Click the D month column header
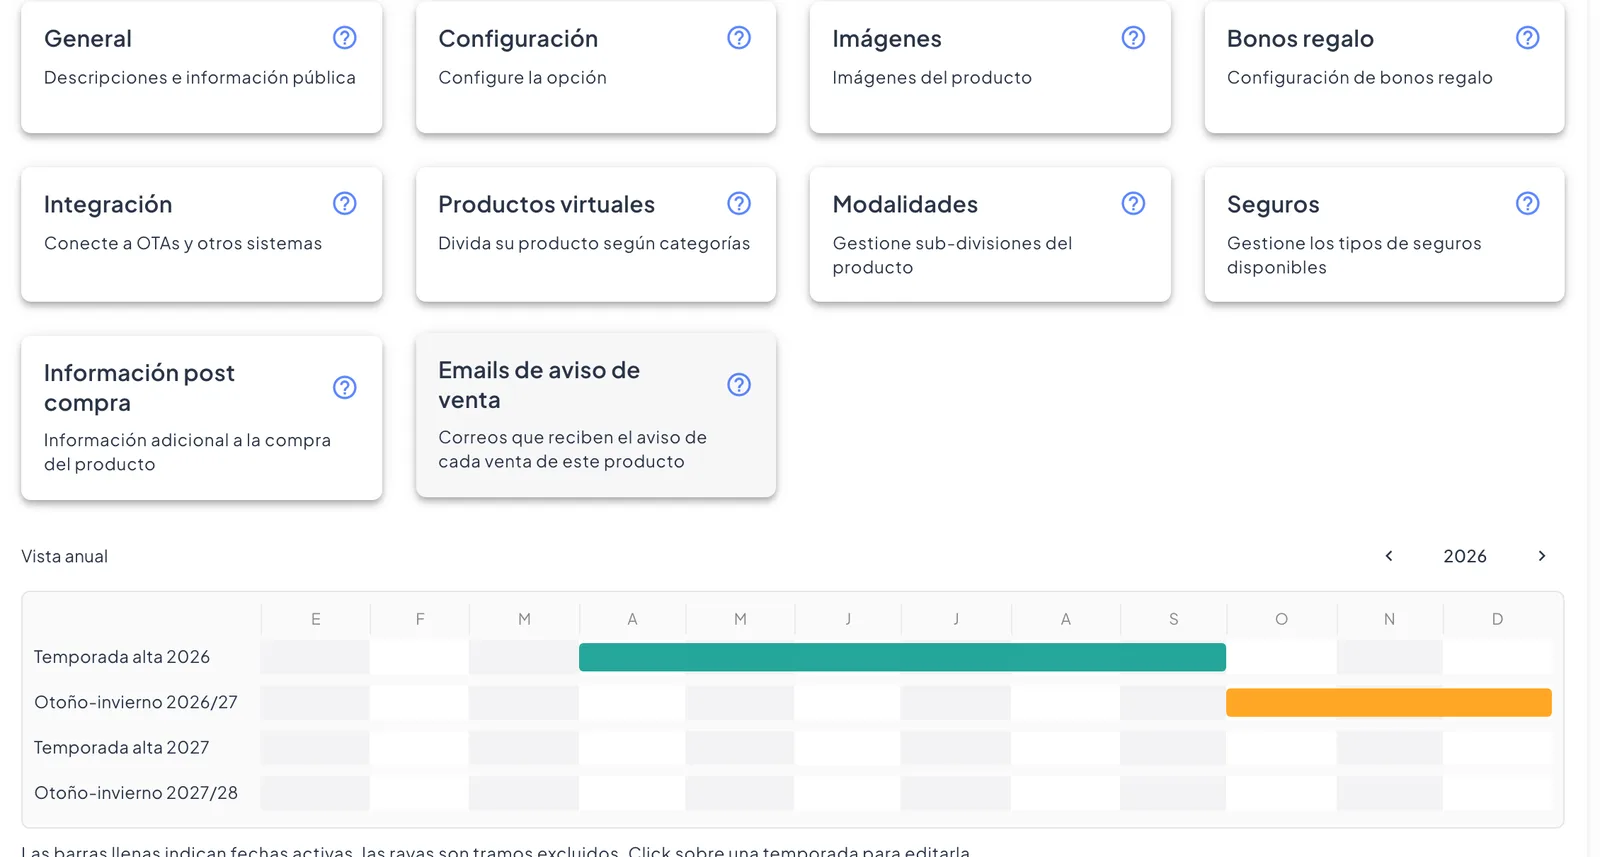Viewport: 1600px width, 857px height. click(1497, 619)
